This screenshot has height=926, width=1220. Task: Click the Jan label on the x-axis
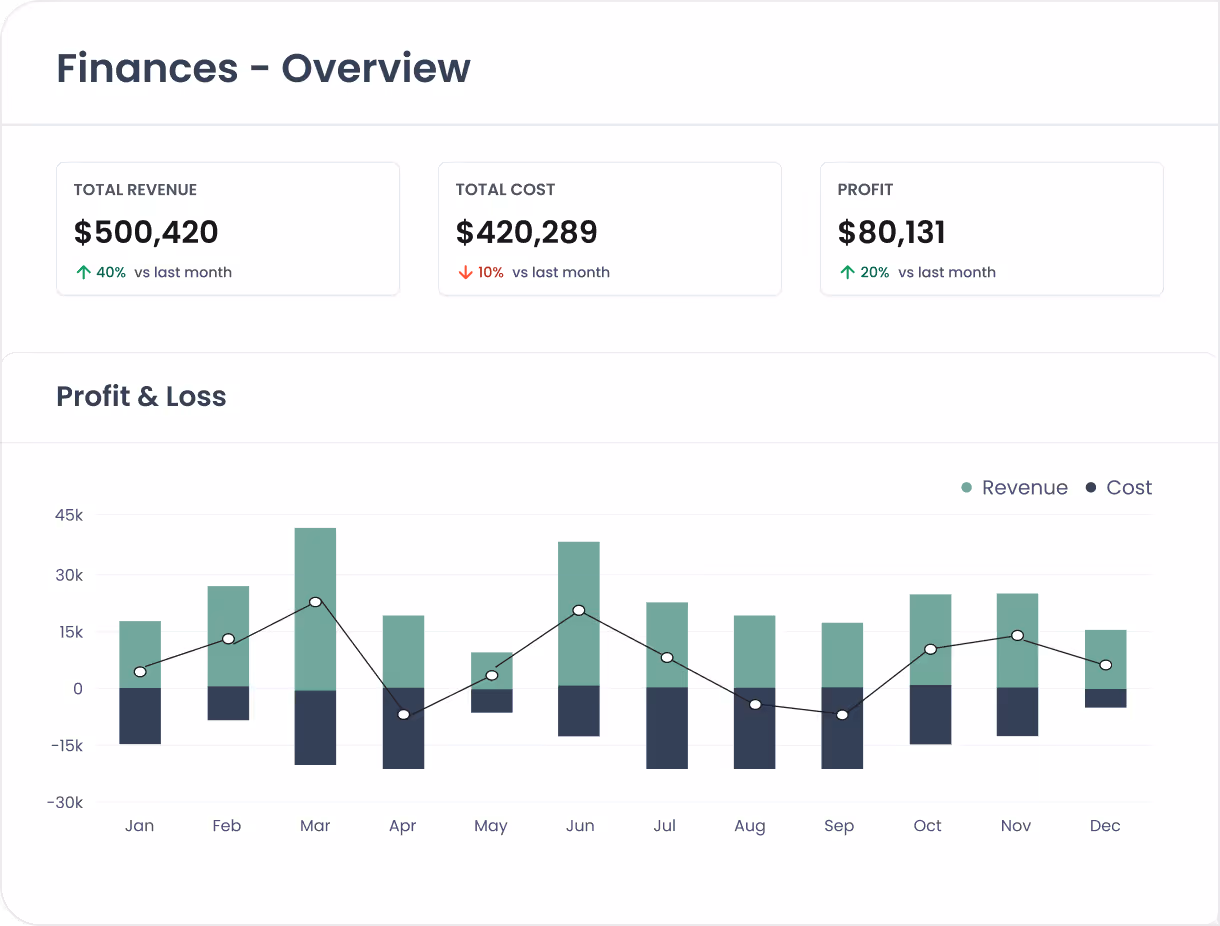tap(139, 825)
